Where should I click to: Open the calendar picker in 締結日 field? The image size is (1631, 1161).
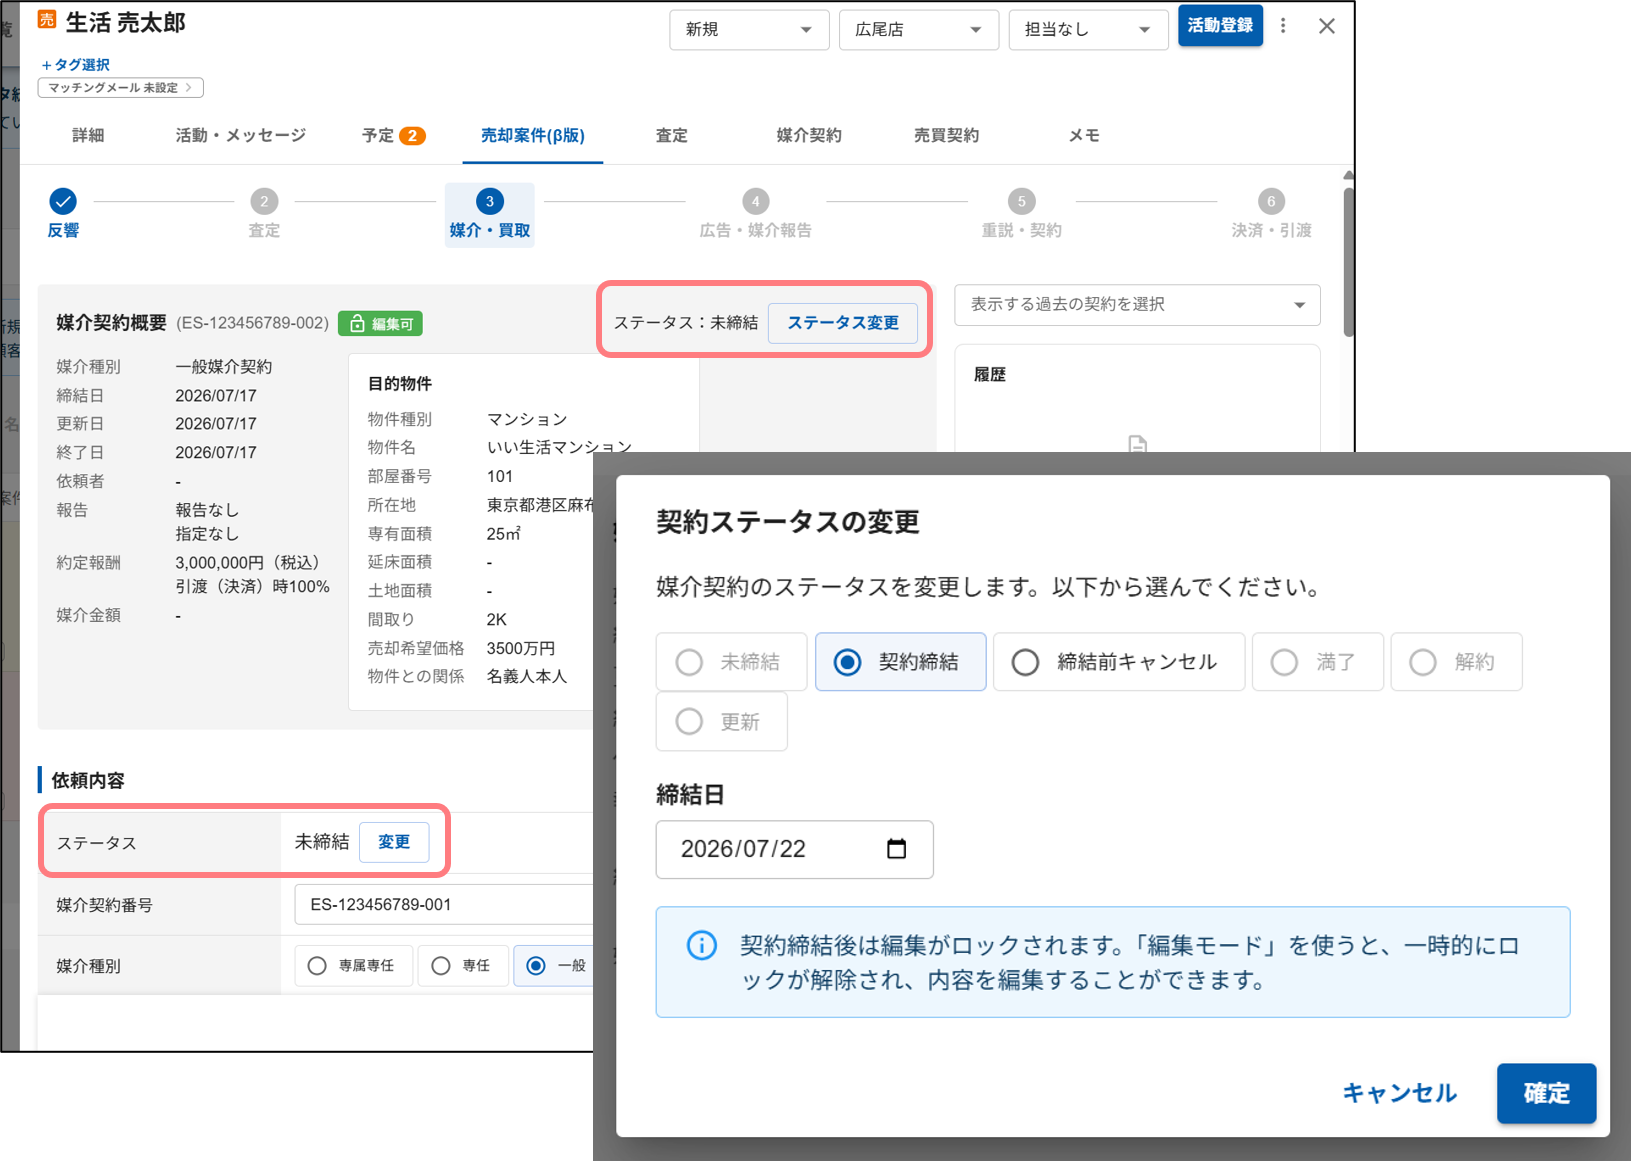897,849
